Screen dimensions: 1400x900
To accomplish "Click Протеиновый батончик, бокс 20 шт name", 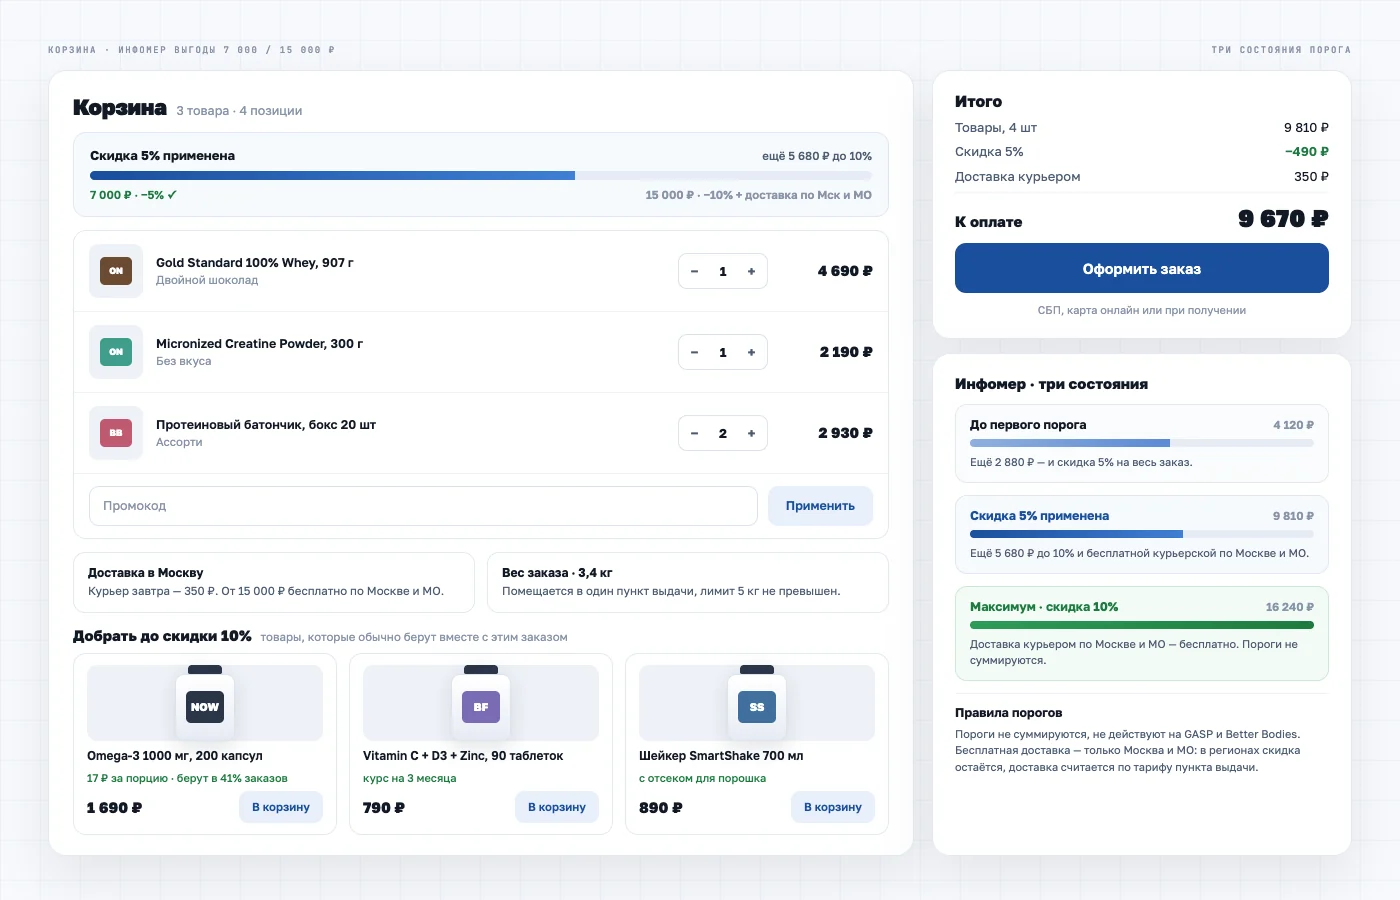I will (x=266, y=425).
